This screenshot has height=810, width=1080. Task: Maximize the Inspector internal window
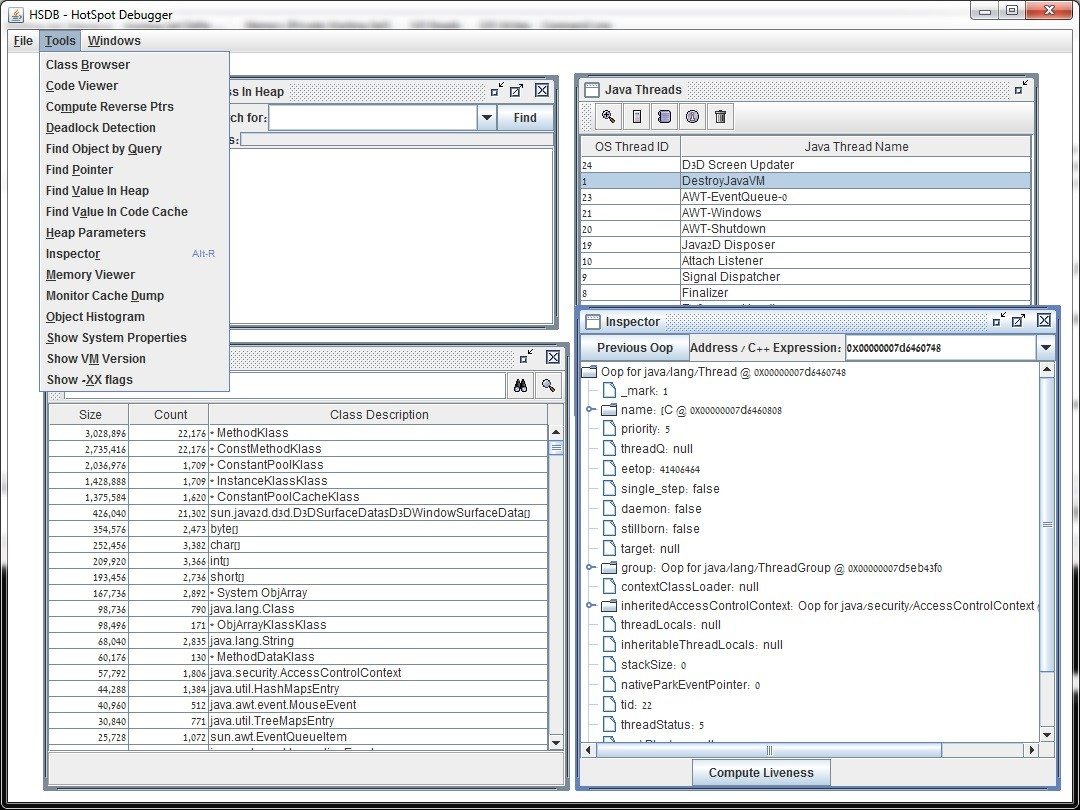click(1019, 320)
